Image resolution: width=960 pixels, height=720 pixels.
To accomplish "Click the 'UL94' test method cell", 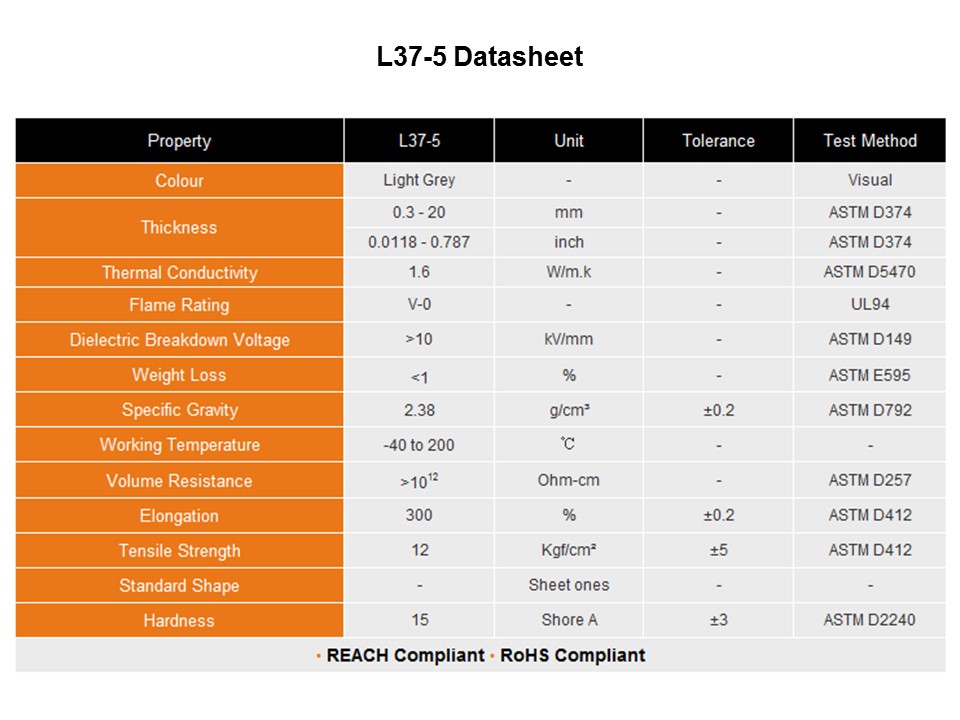I will (x=870, y=304).
